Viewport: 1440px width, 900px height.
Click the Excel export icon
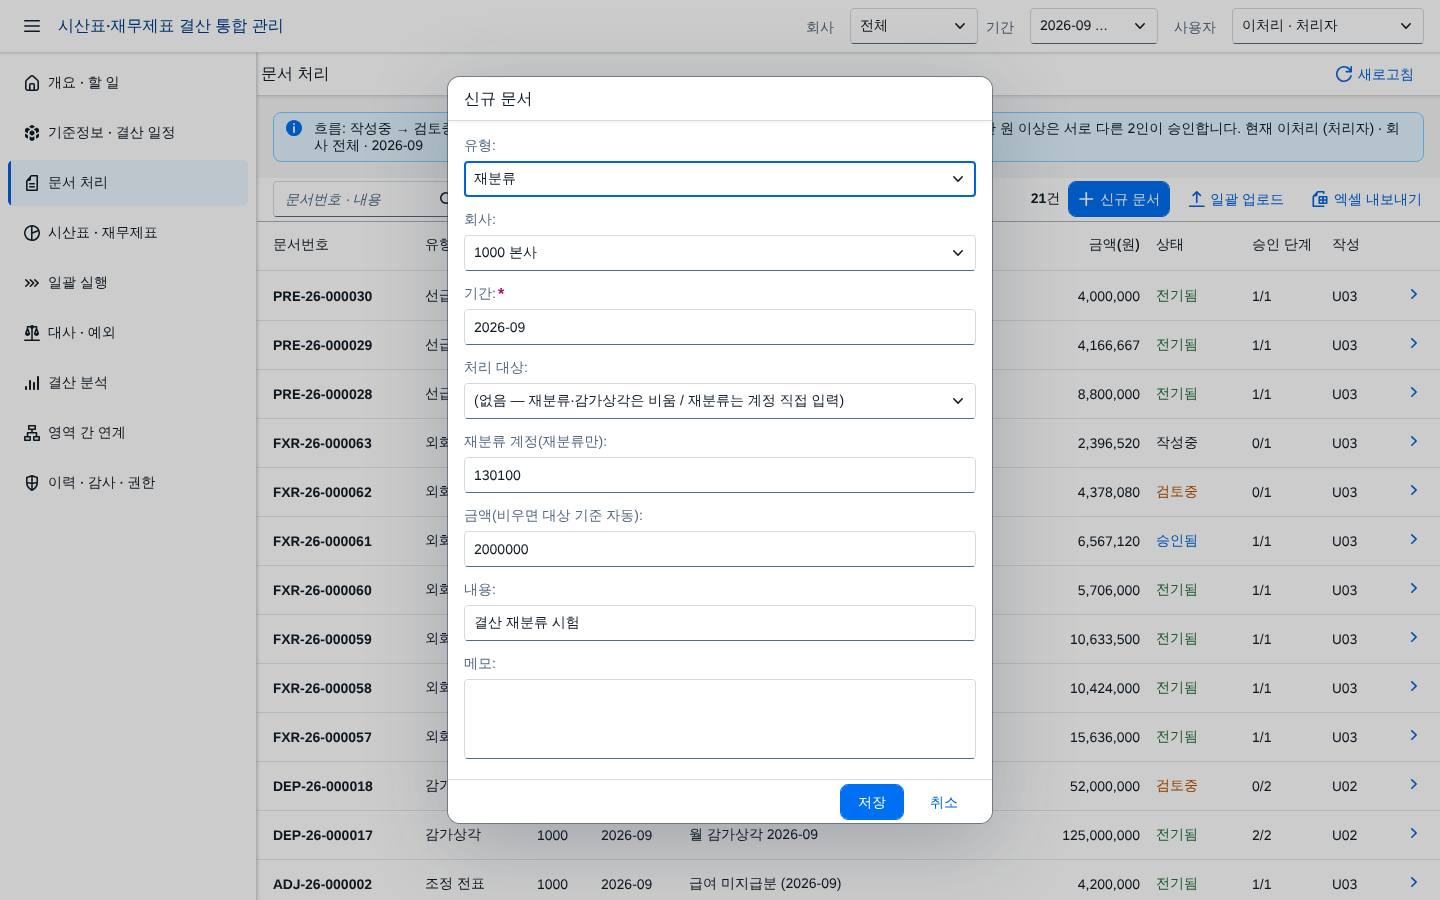point(1320,199)
